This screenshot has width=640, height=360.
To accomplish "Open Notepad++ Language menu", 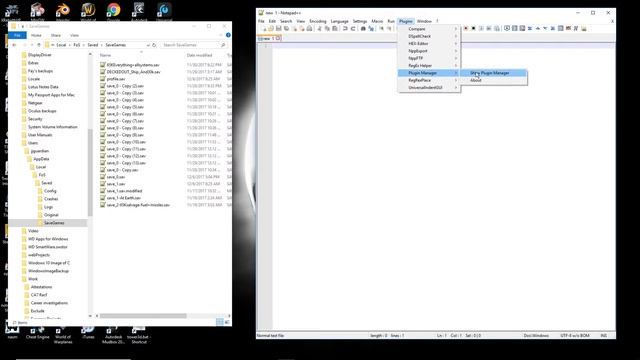I will click(x=340, y=21).
